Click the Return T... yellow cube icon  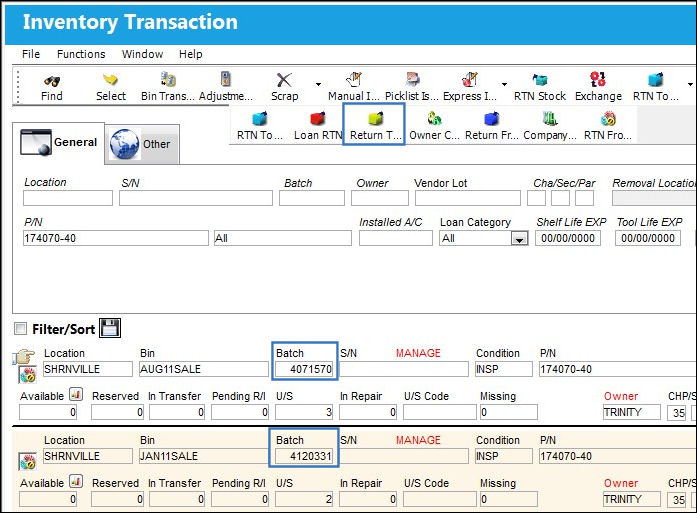pyautogui.click(x=376, y=119)
